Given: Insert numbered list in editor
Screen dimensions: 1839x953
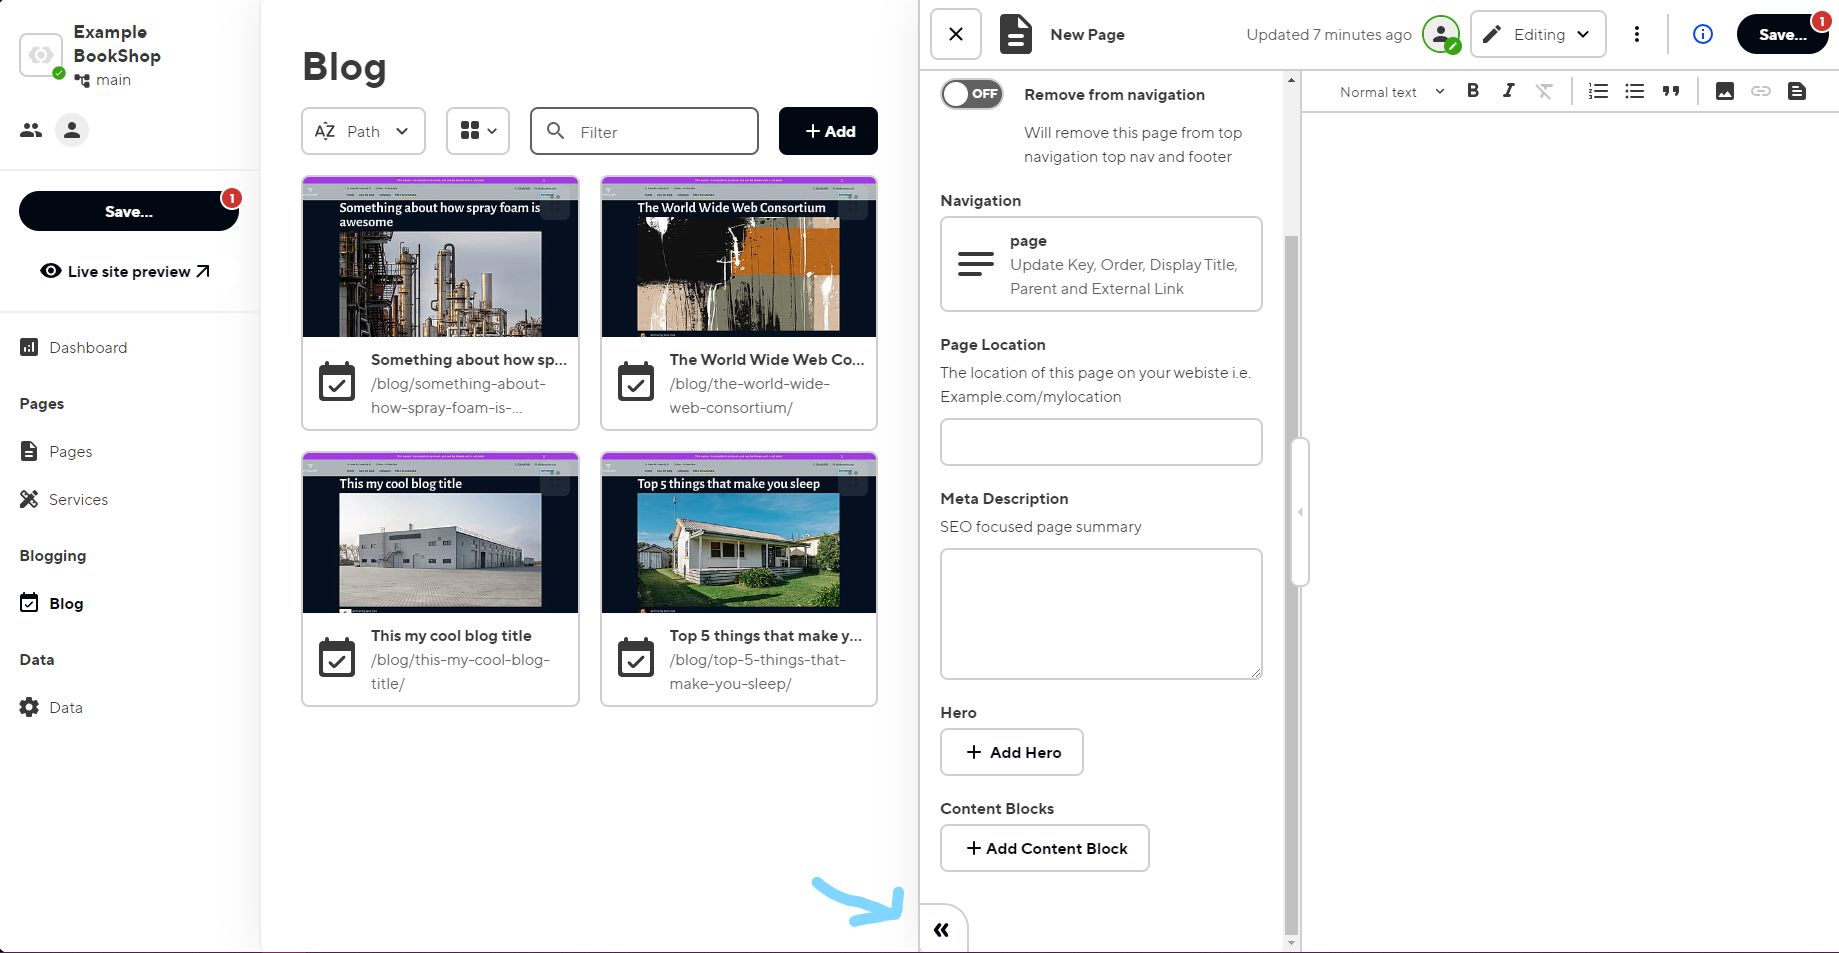Looking at the screenshot, I should 1598,91.
